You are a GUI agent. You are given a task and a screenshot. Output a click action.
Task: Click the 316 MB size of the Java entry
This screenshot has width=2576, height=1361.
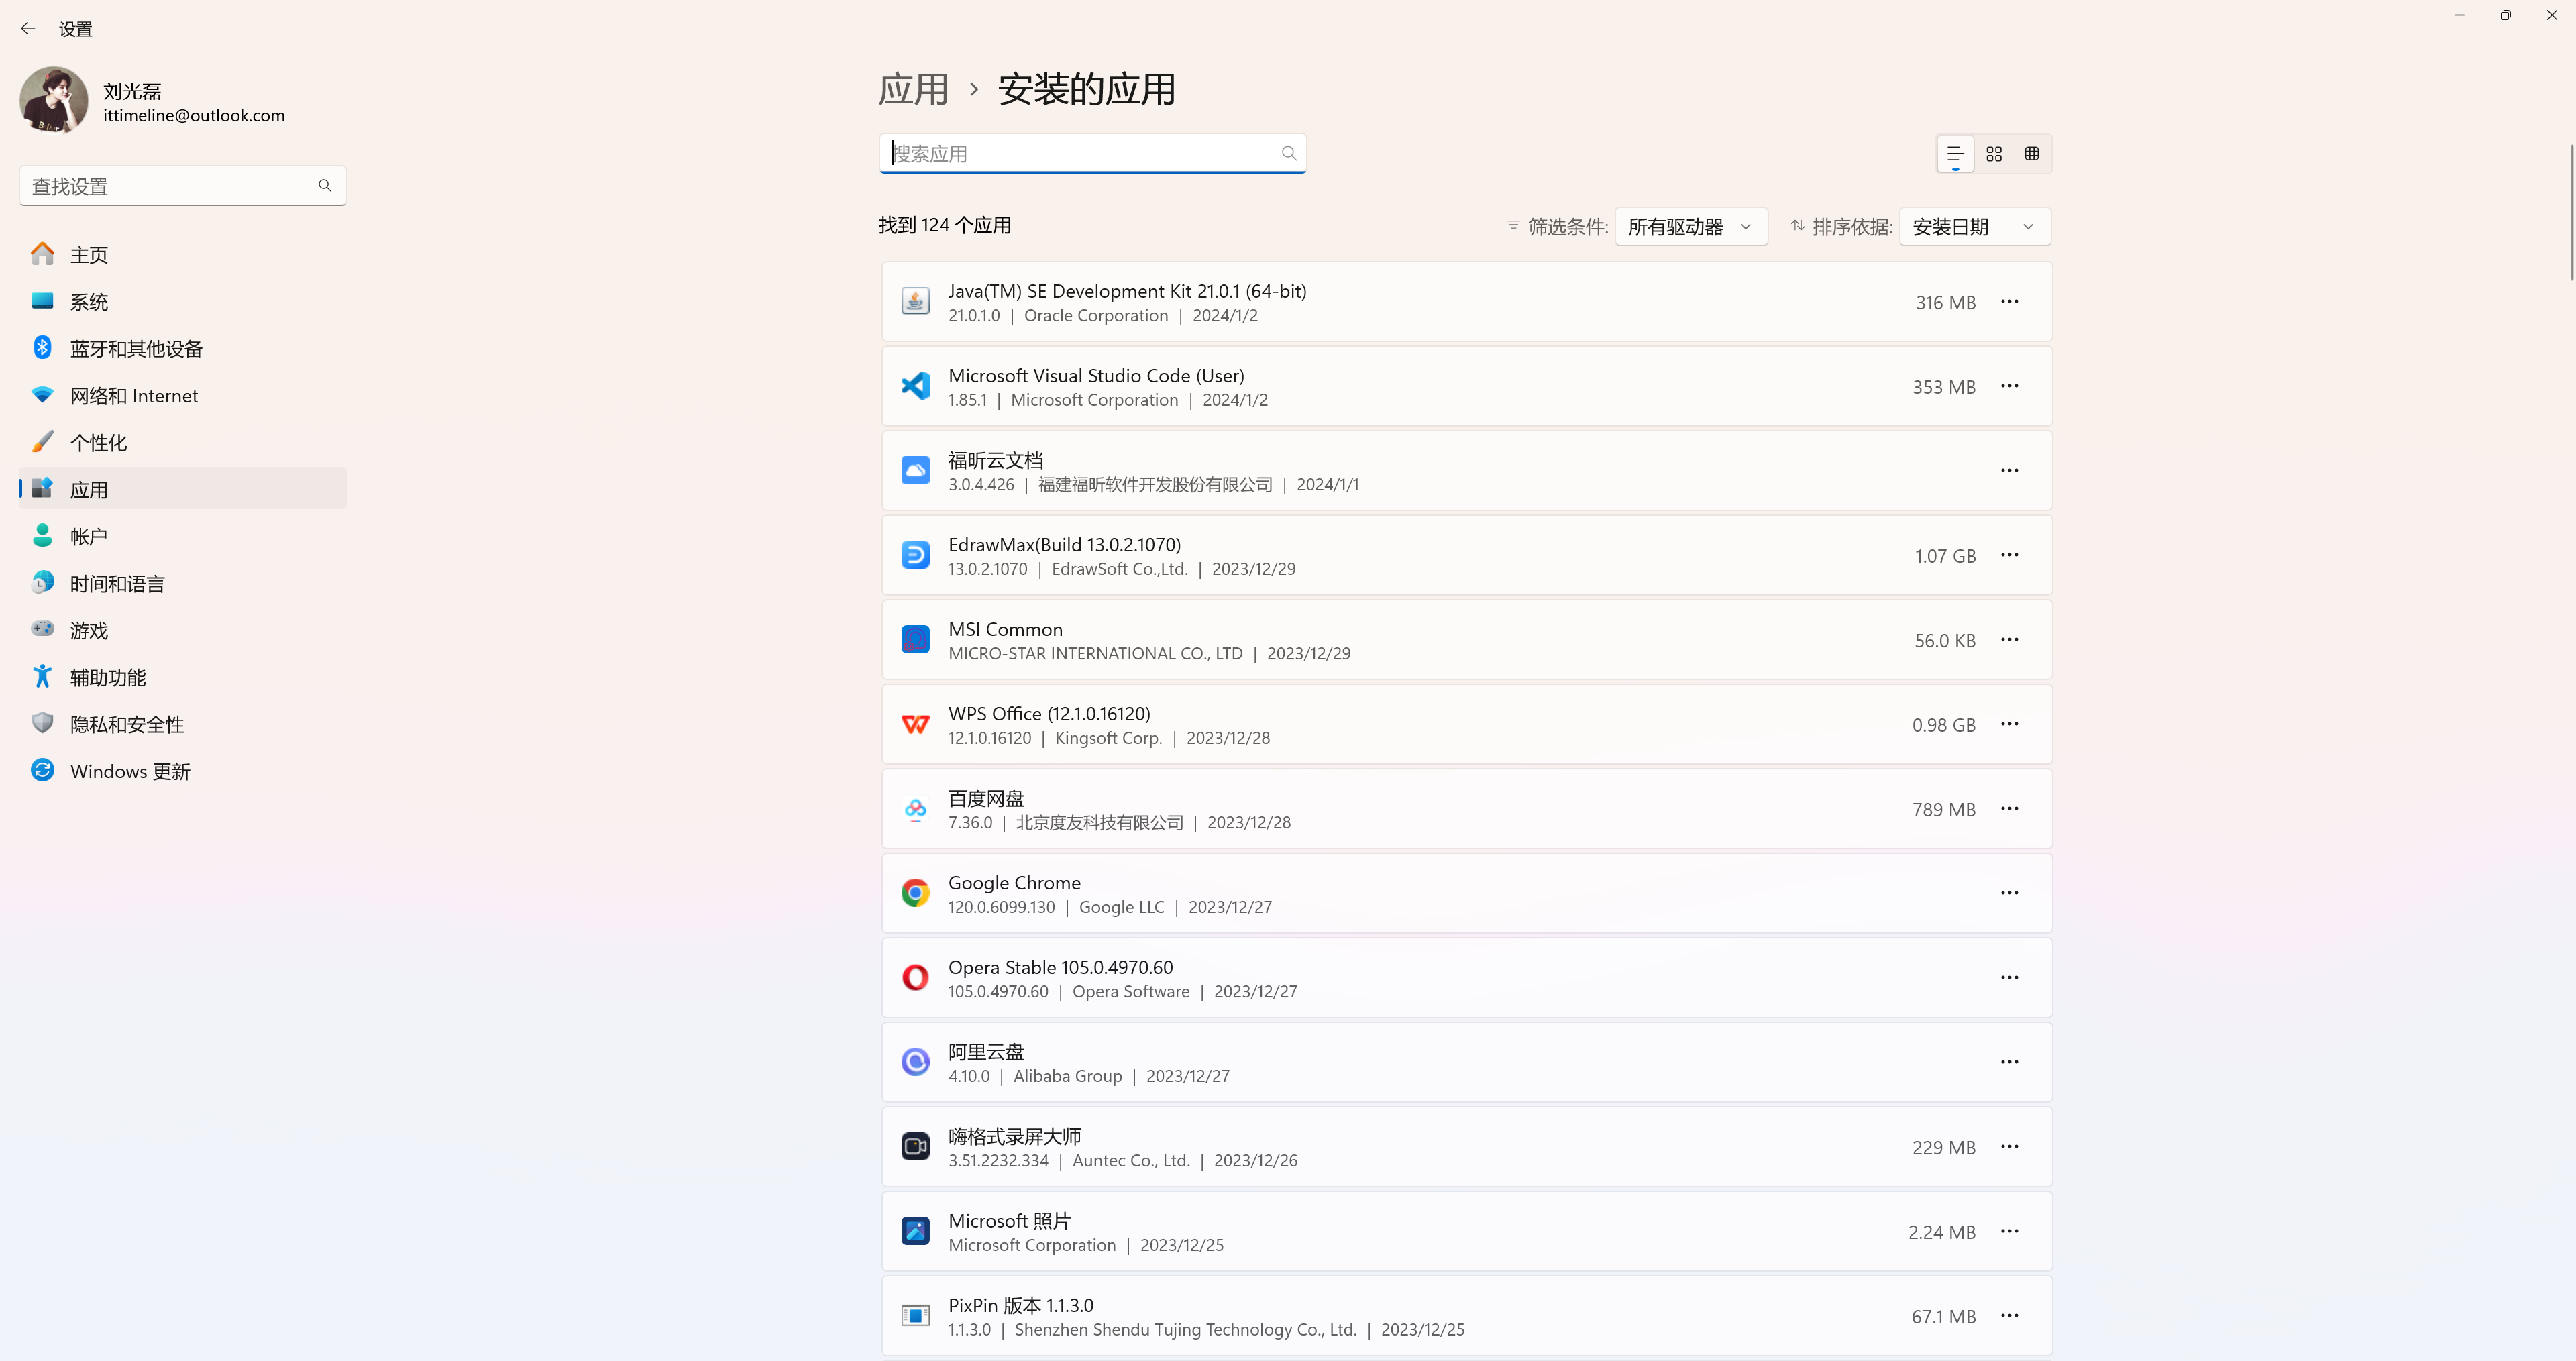coord(1945,302)
